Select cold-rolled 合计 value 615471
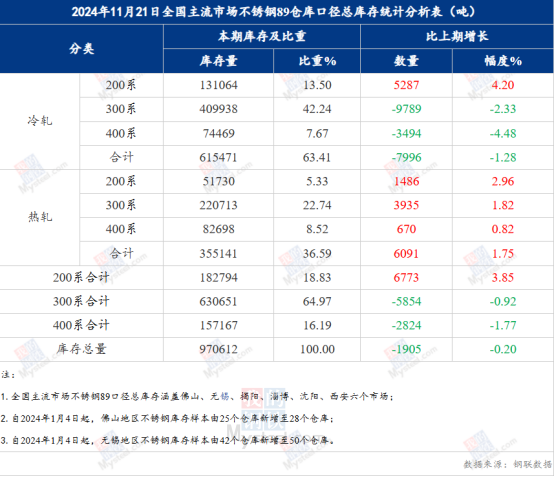 pos(218,158)
